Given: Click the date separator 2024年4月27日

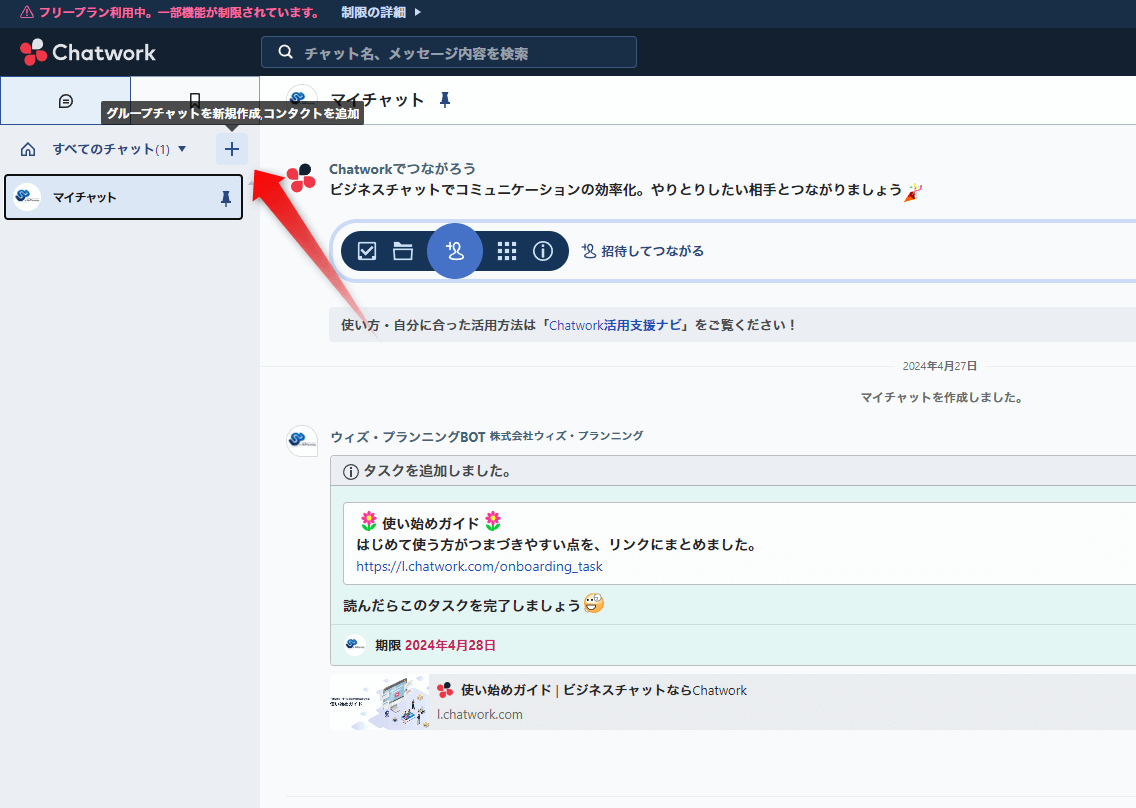Looking at the screenshot, I should tap(940, 366).
